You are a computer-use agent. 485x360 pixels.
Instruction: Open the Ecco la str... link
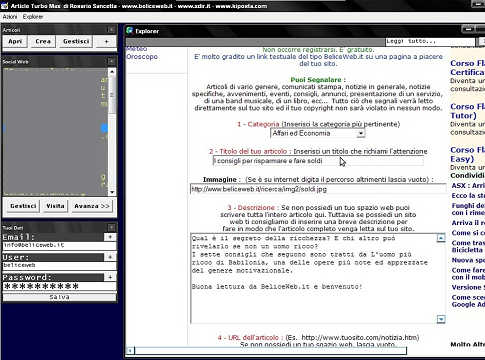click(x=468, y=196)
